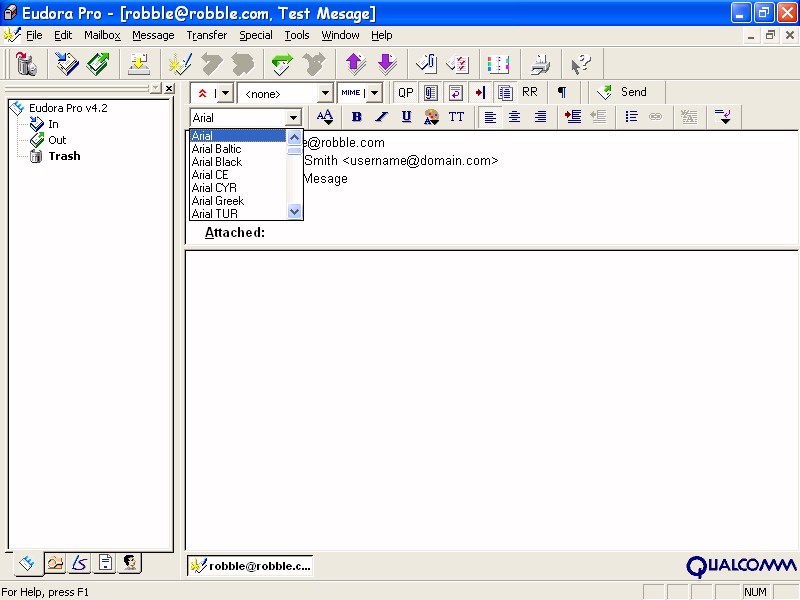Open the Address Book toolbar icon
Image resolution: width=800 pixels, height=600 pixels.
pyautogui.click(x=498, y=64)
